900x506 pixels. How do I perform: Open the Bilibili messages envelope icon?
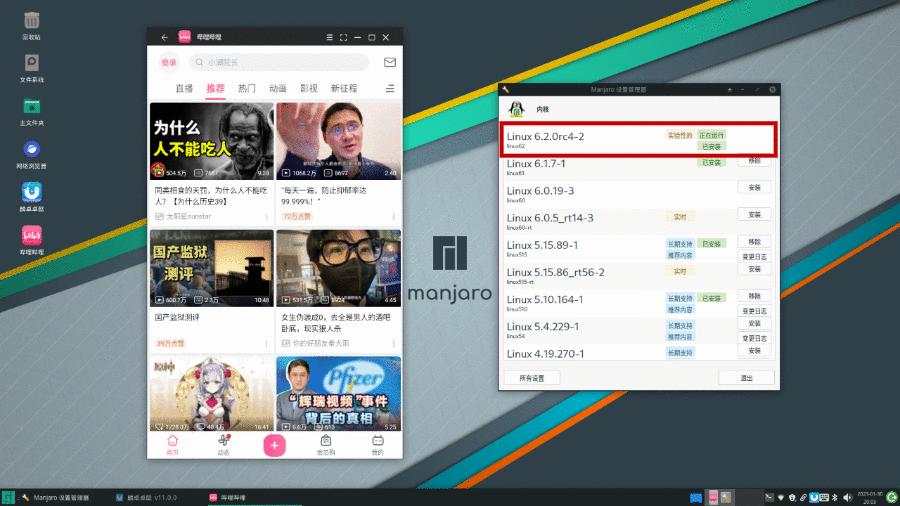(x=390, y=62)
